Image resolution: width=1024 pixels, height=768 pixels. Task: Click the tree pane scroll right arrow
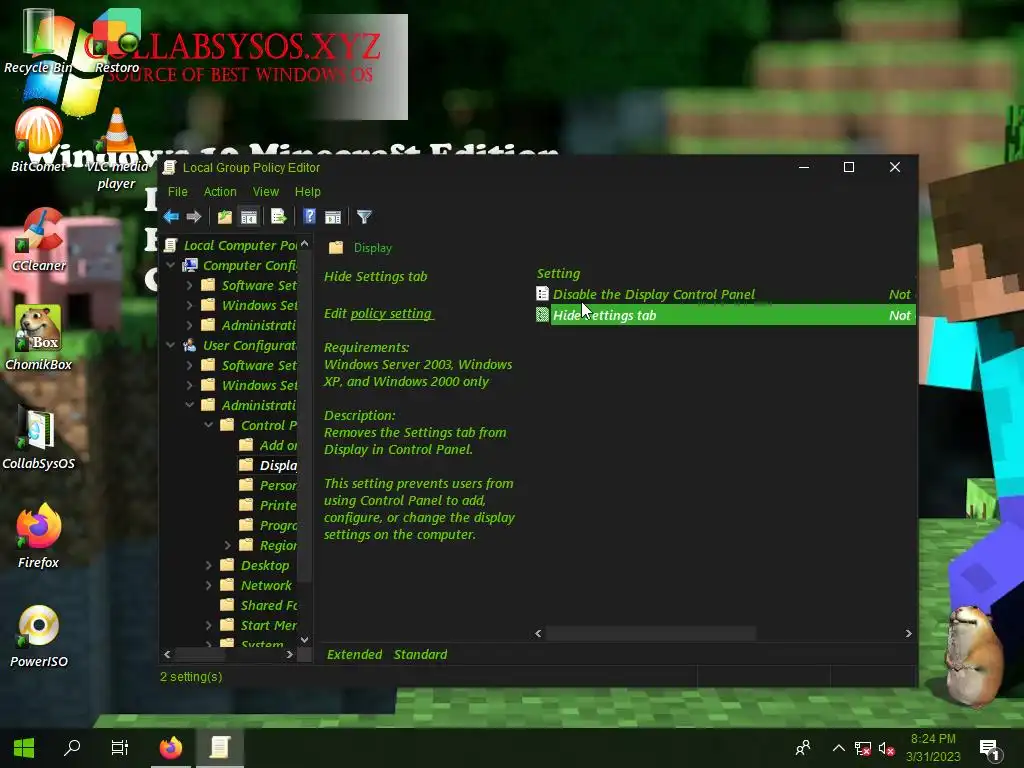[289, 654]
